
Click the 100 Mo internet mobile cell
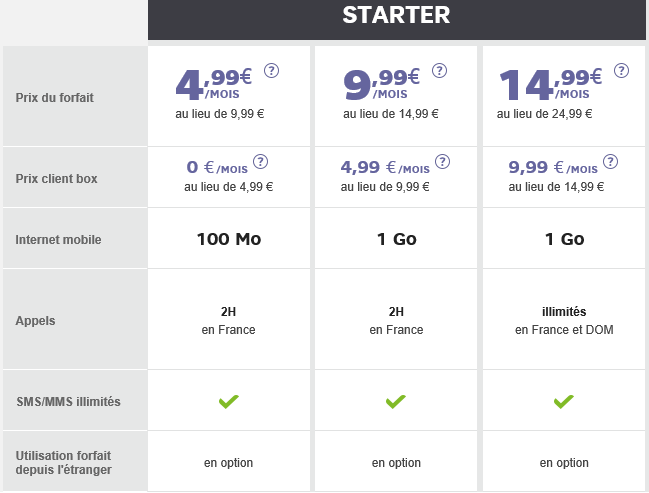tap(229, 239)
